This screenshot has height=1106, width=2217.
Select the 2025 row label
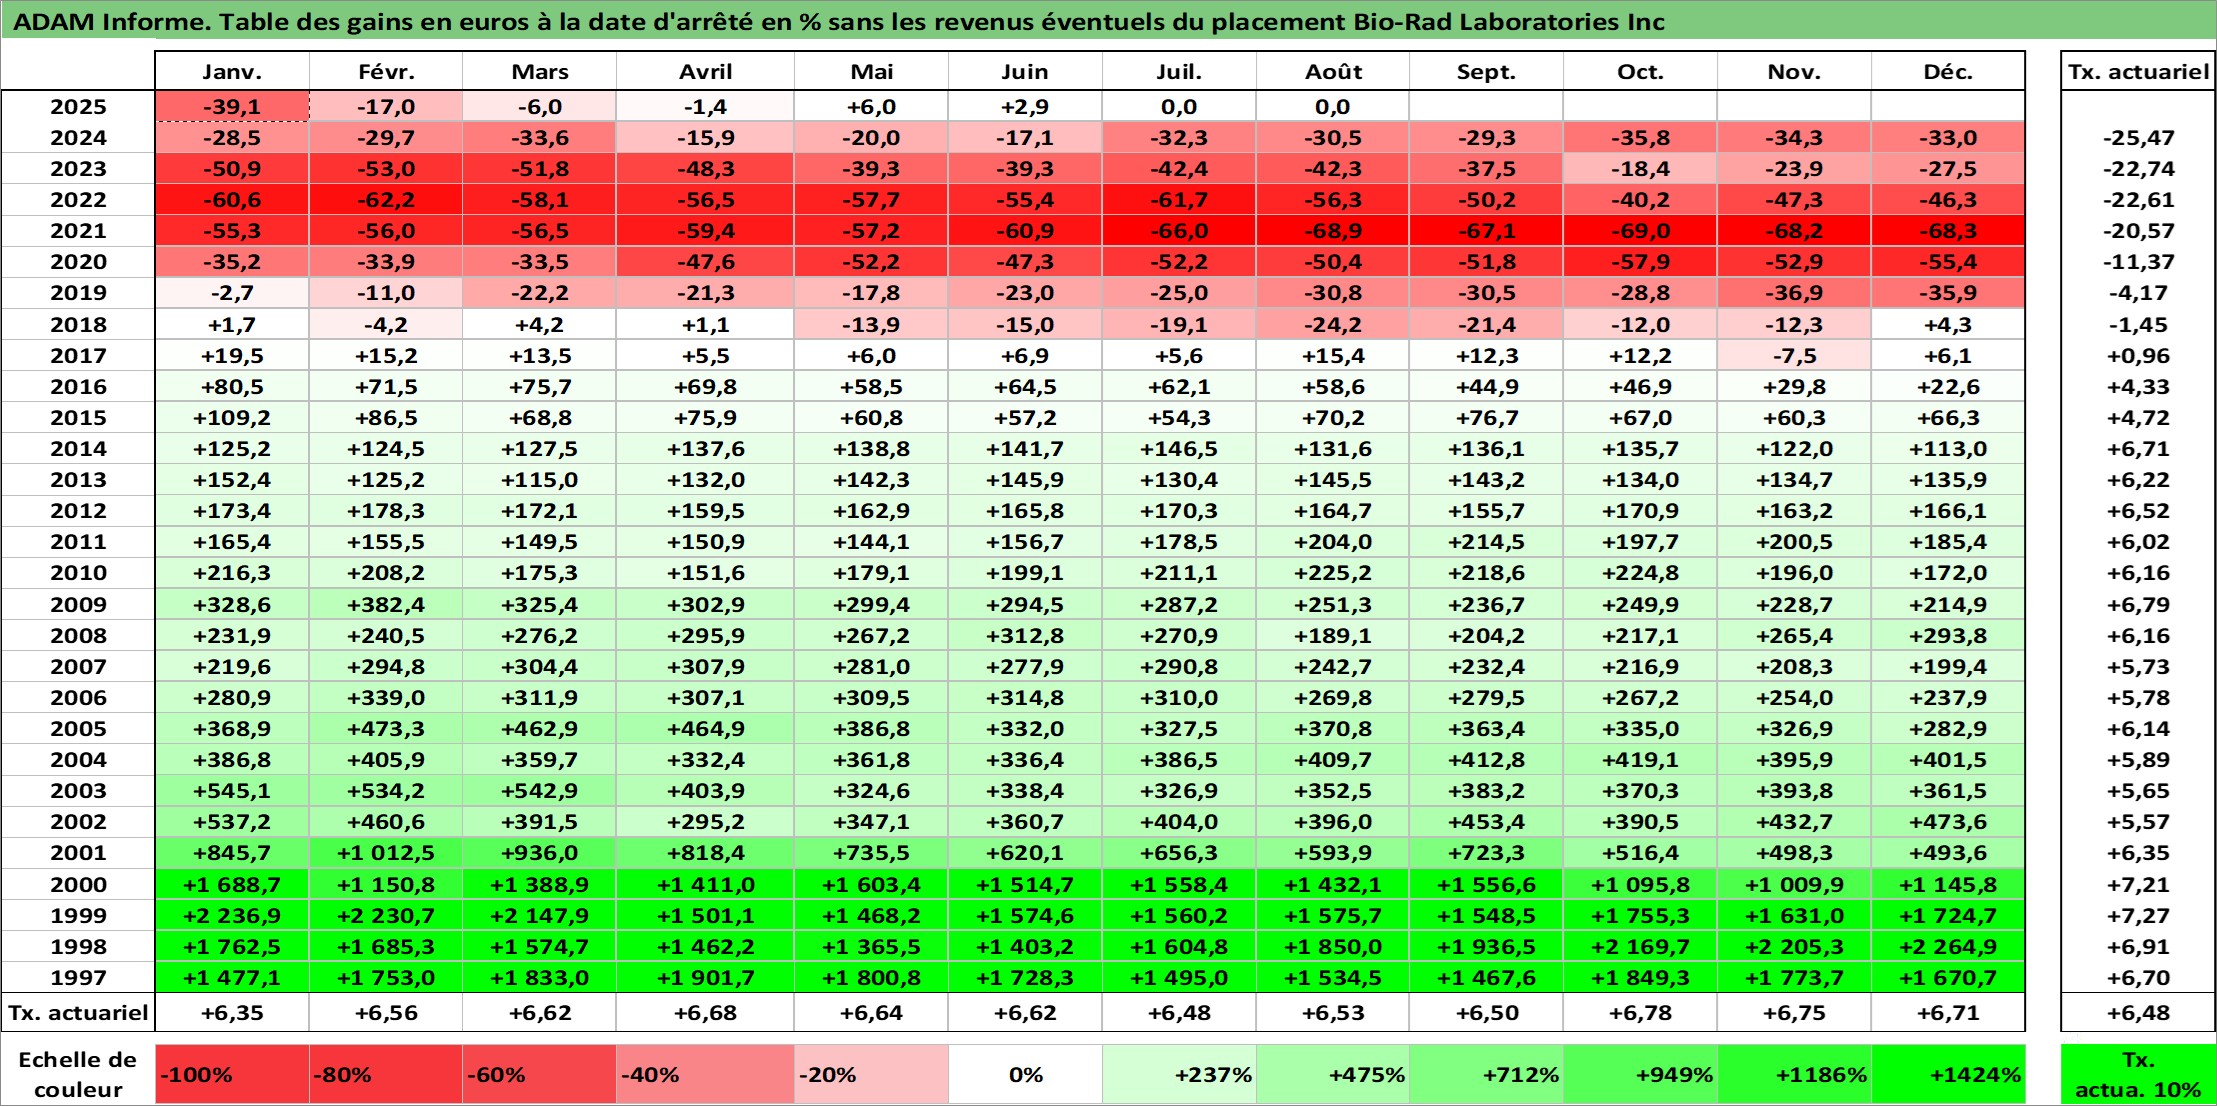coord(78,107)
